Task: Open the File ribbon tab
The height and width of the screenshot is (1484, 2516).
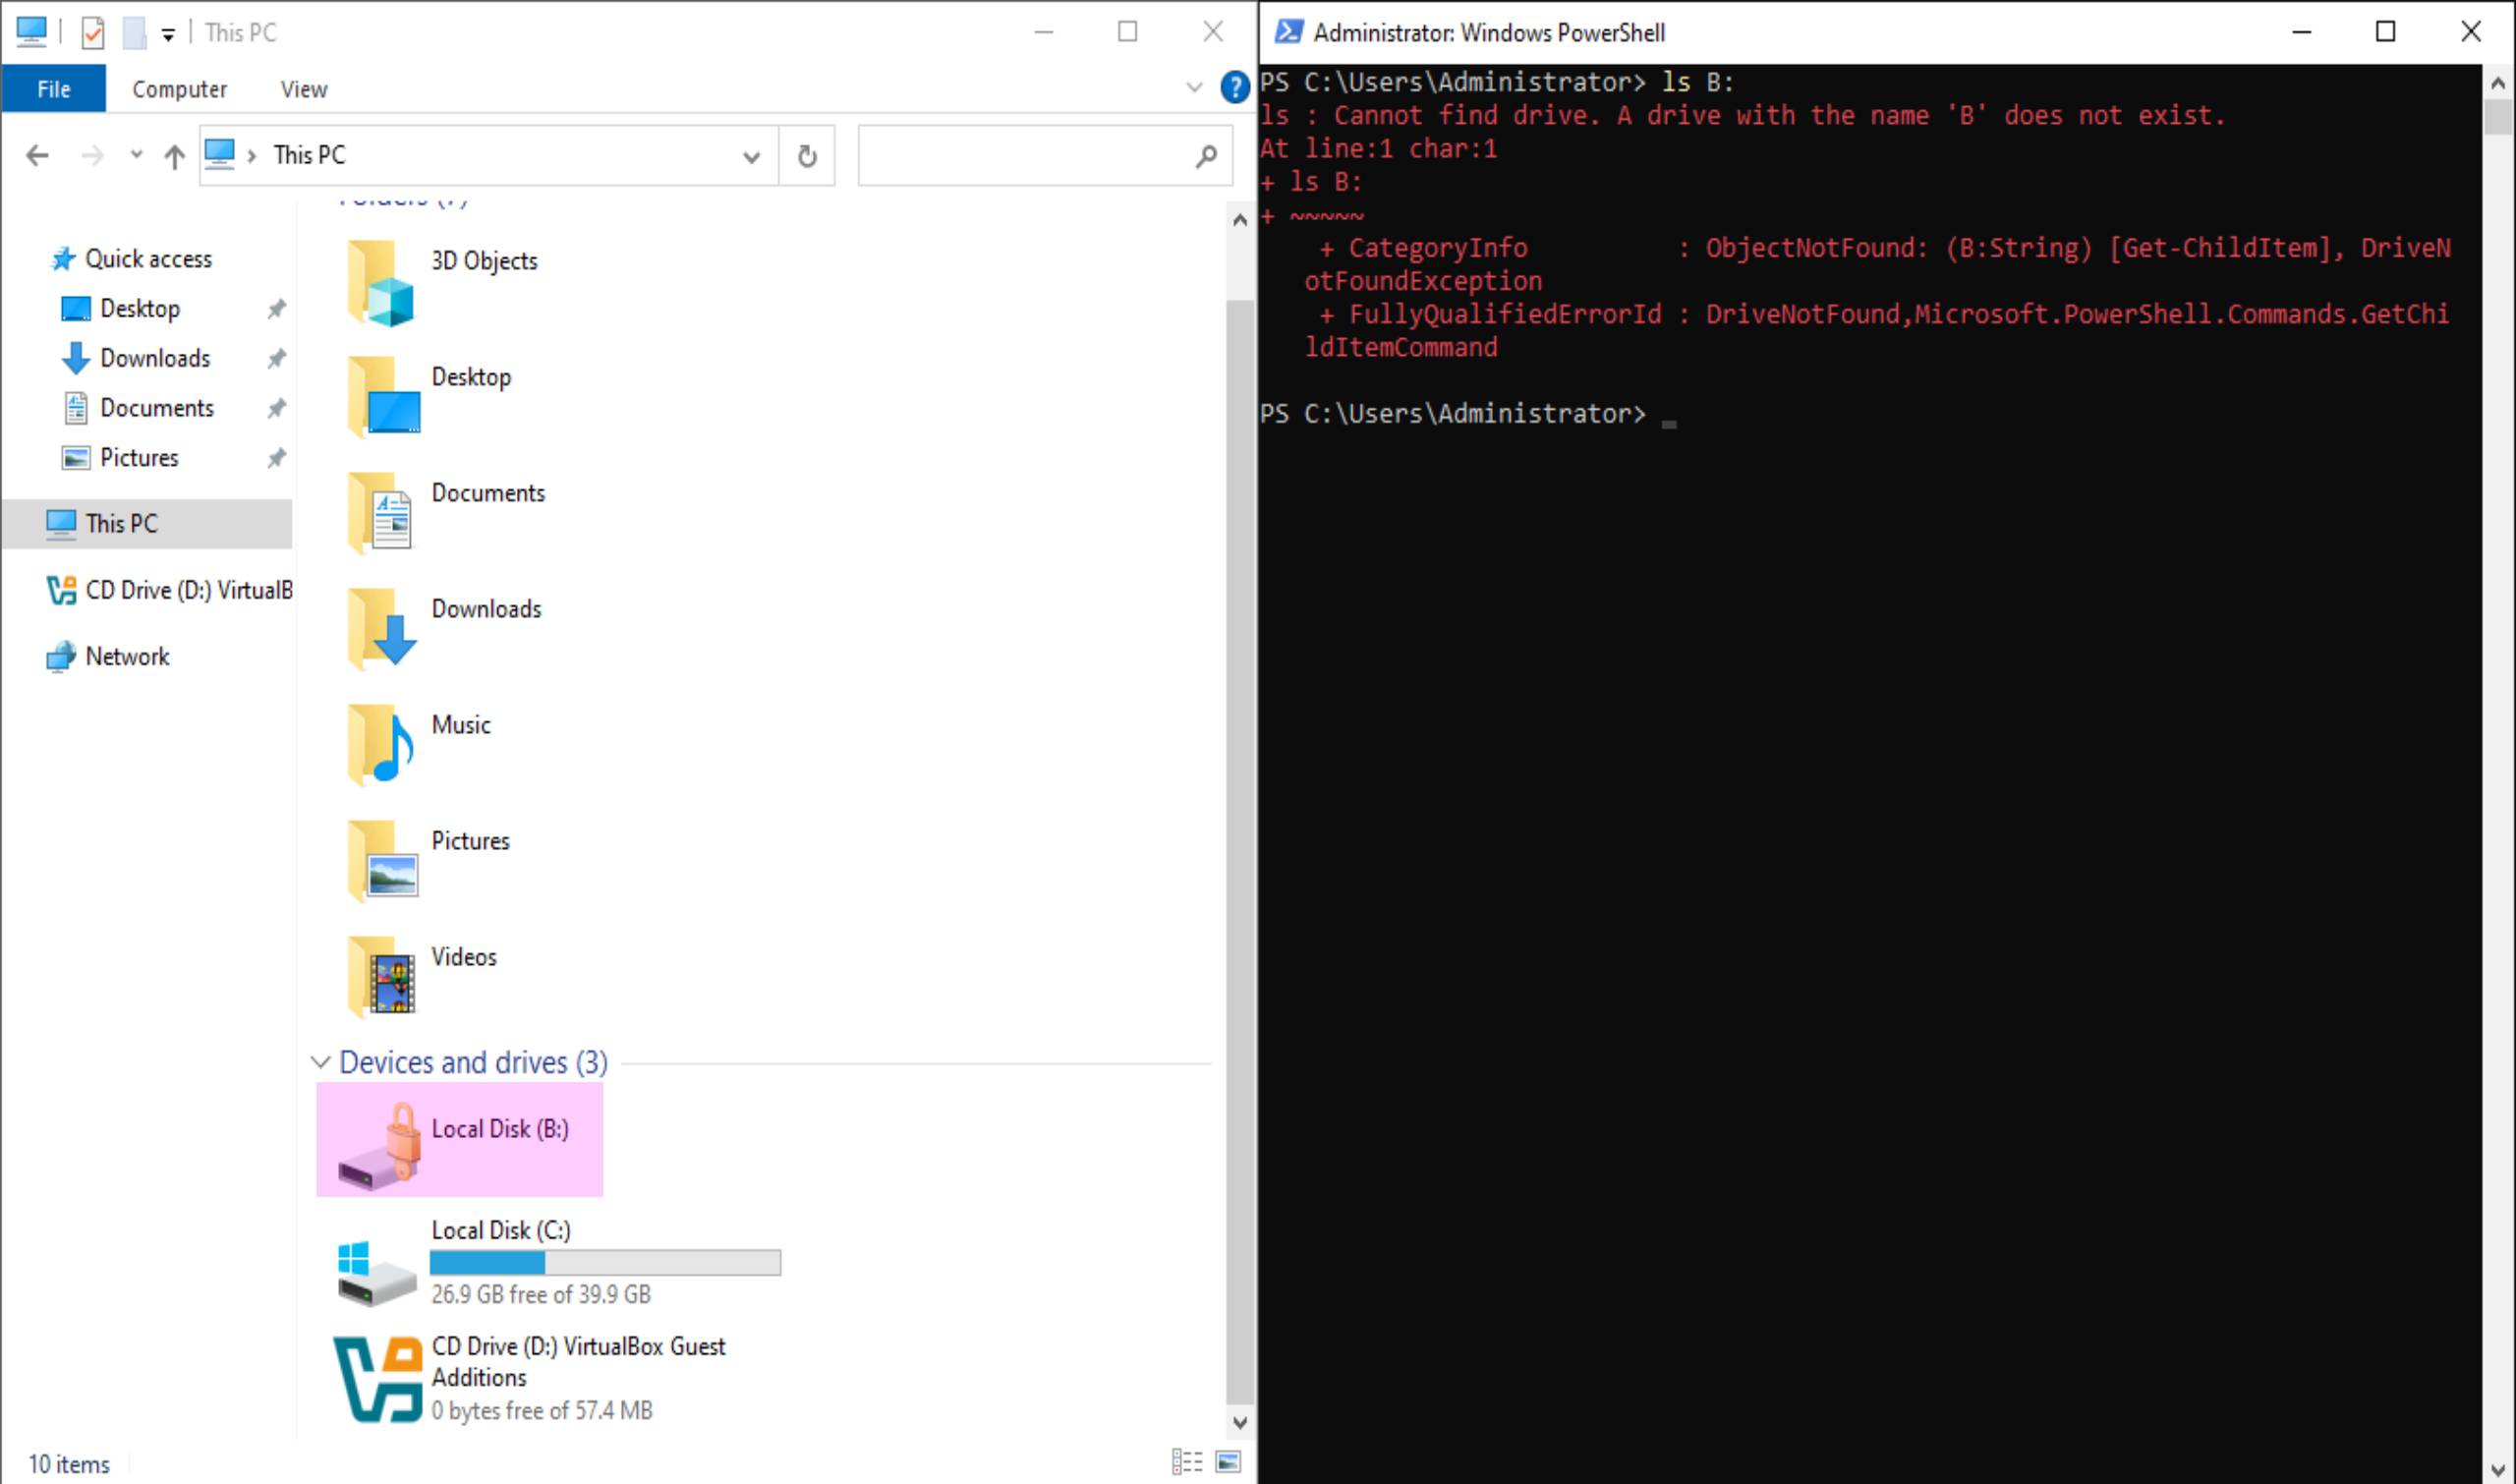Action: pos(53,89)
